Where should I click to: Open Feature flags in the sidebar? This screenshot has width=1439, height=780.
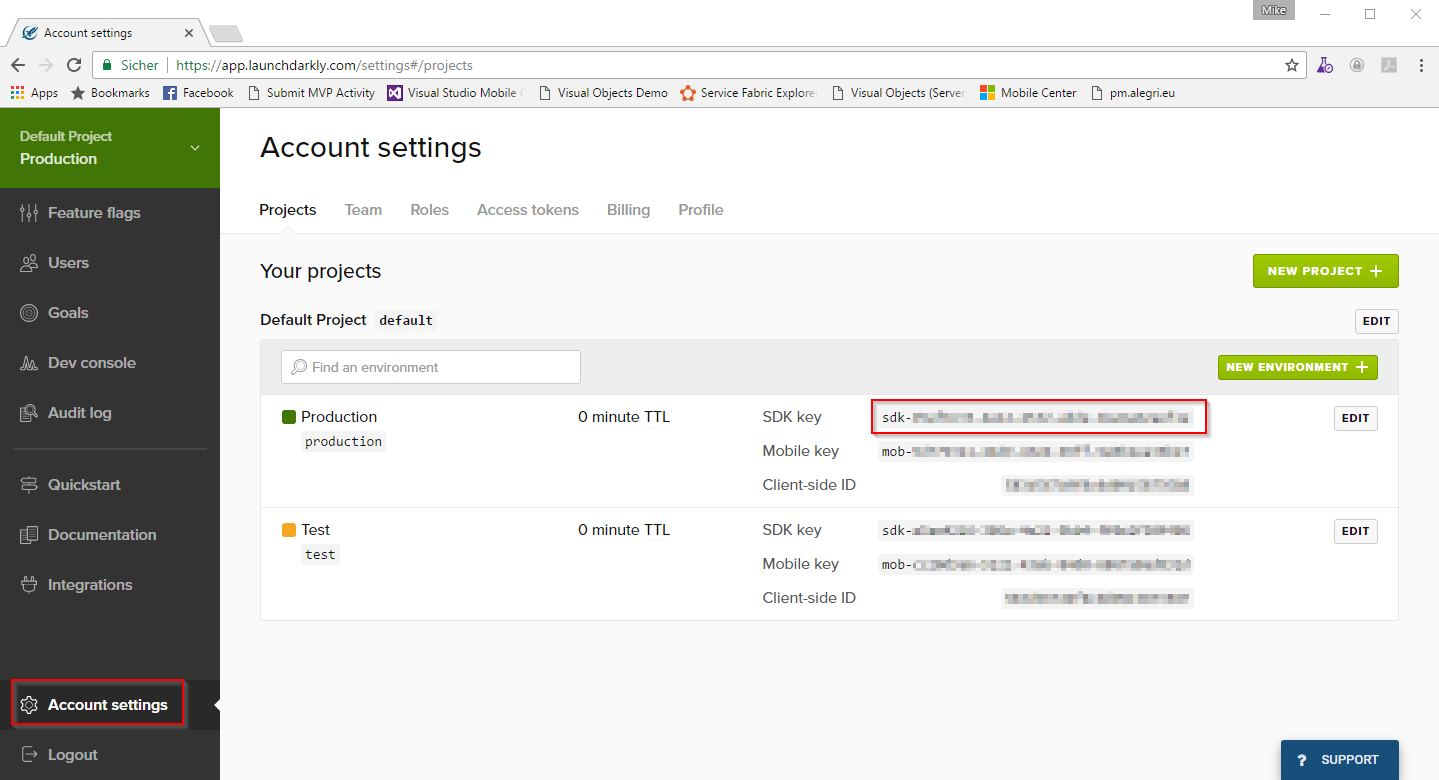point(80,213)
